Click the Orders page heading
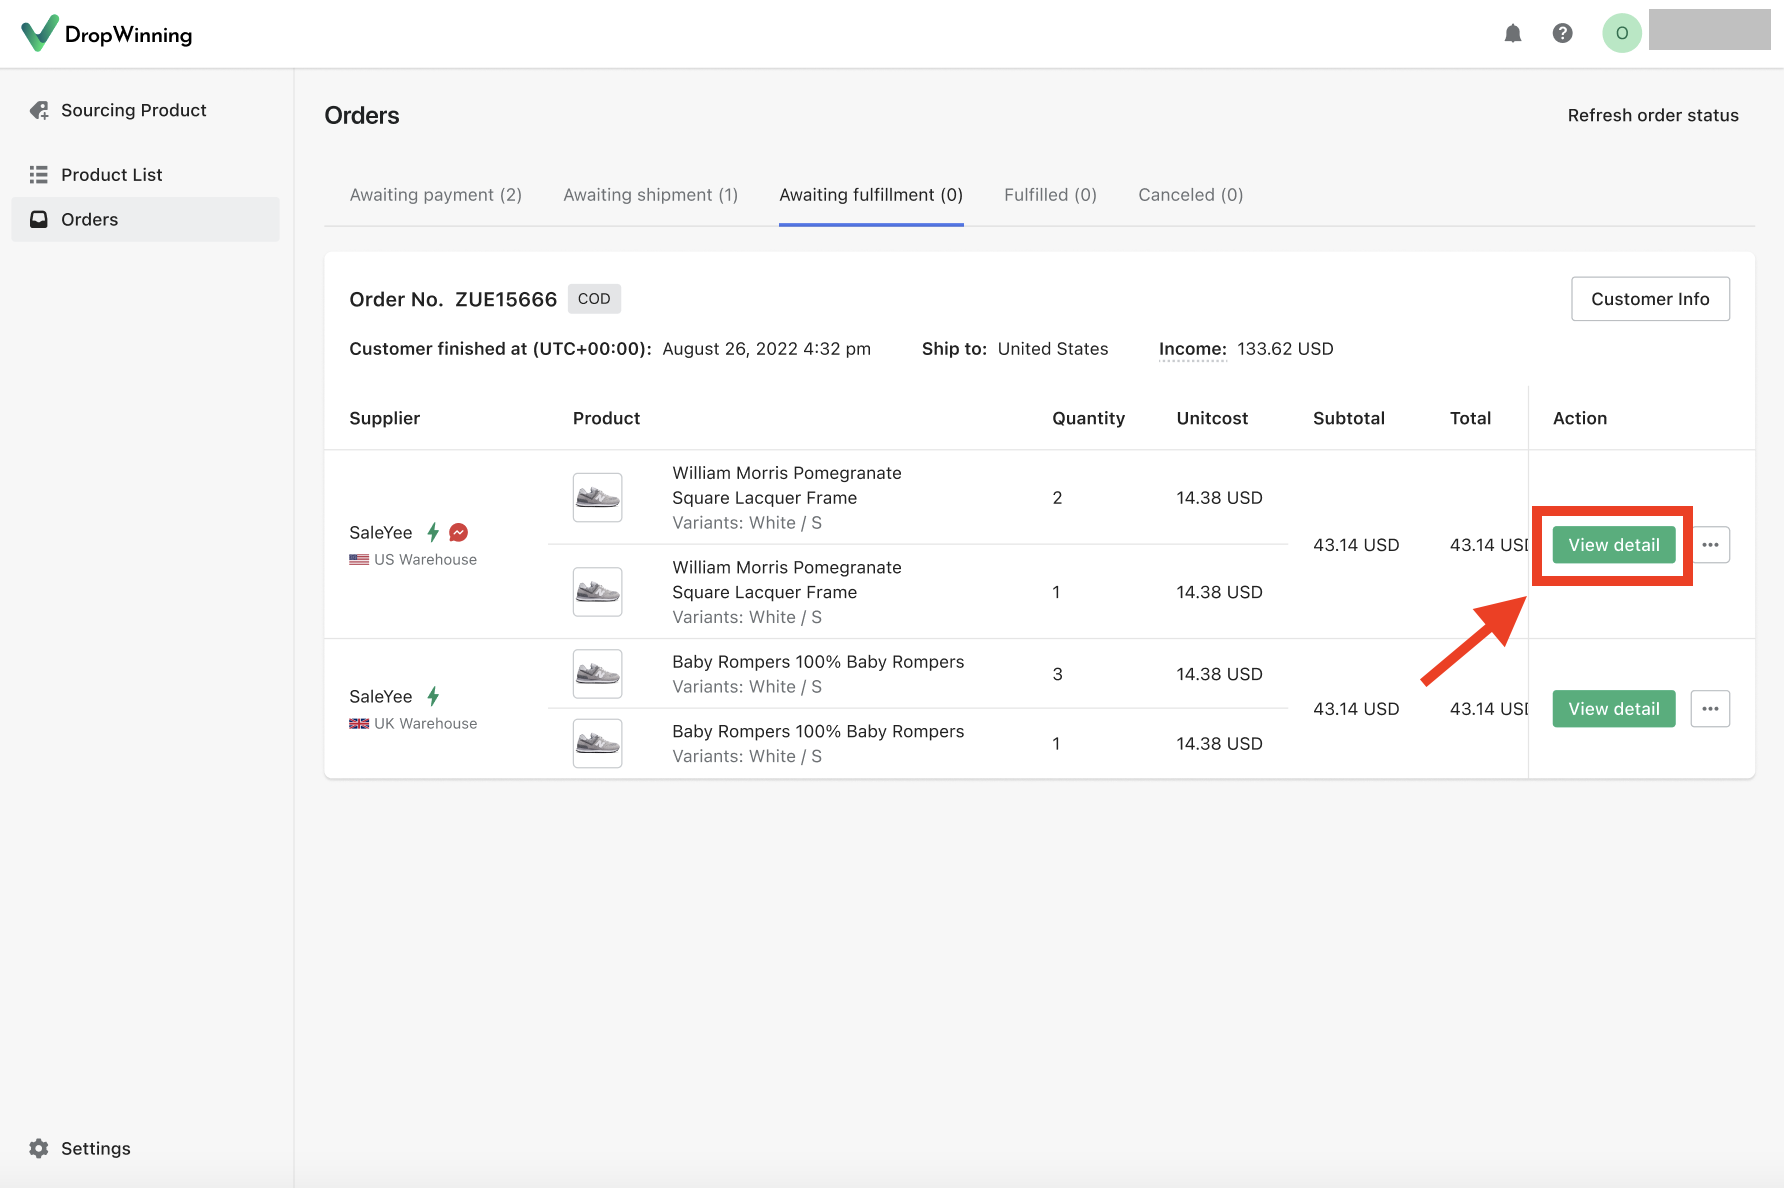 point(362,115)
